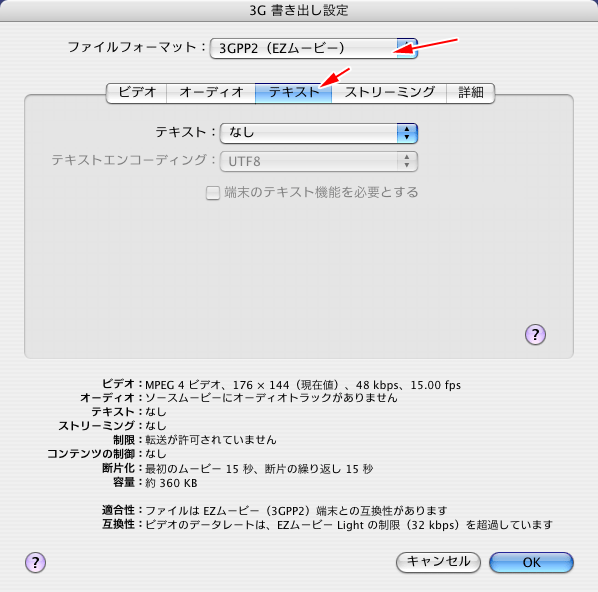Click the help icon inside the tab panel

(535, 335)
